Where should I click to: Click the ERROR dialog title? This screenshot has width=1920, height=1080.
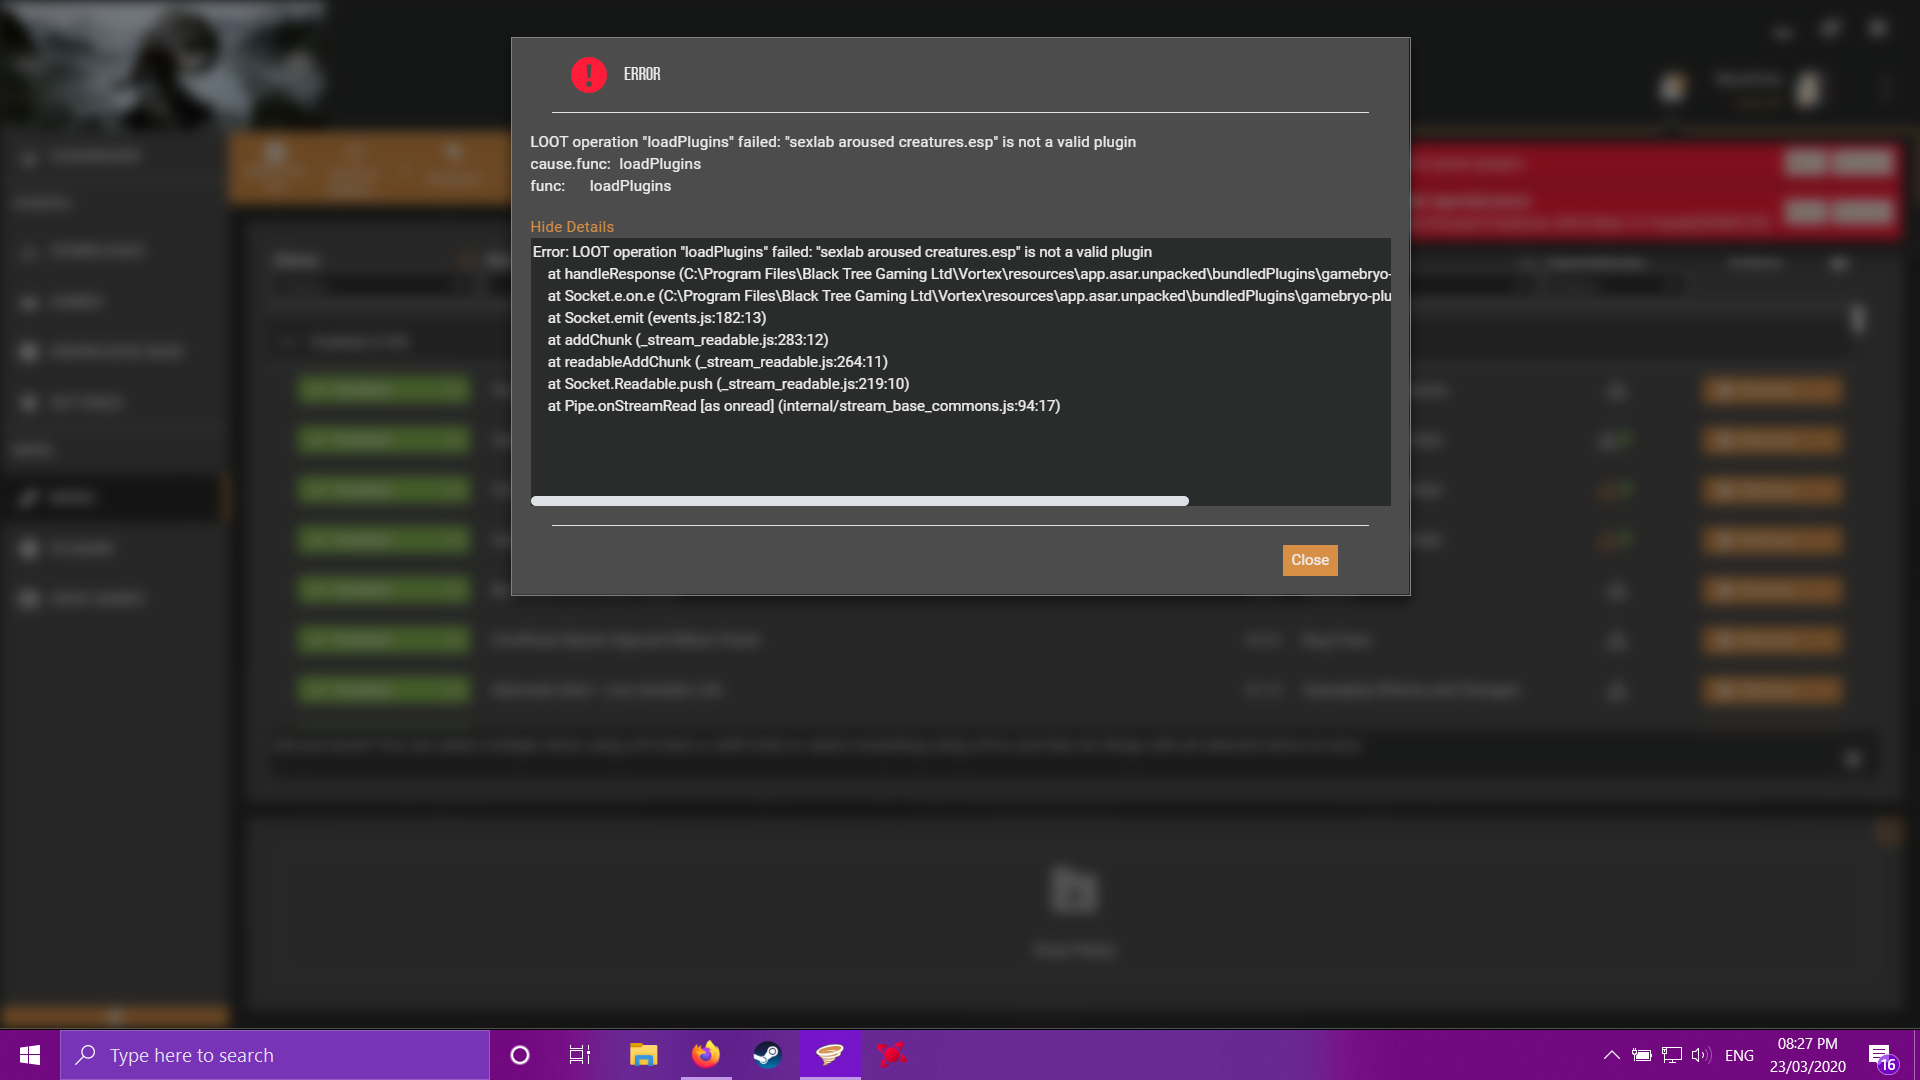(642, 74)
